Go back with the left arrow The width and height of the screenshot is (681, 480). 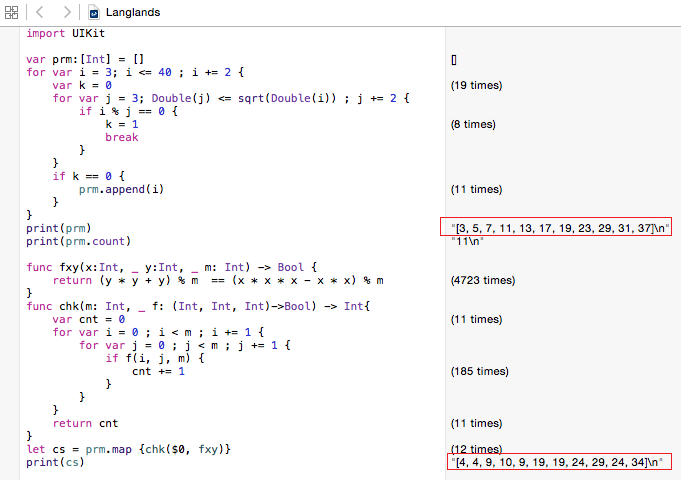point(39,12)
